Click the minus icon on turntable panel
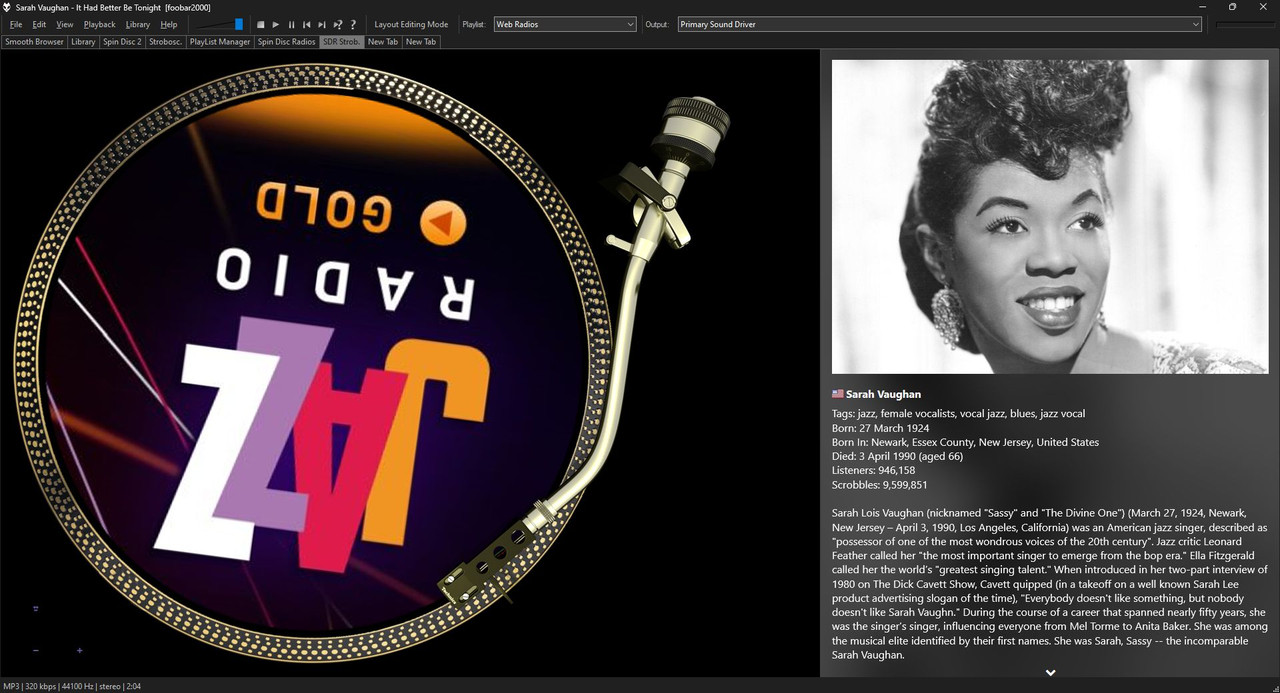The height and width of the screenshot is (693, 1280). [36, 650]
